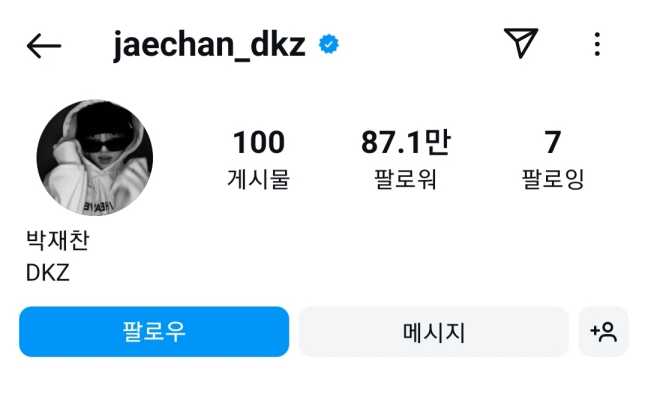Viewport: 648px width, 400px height.
Task: Select the 게시물 label
Action: (259, 179)
